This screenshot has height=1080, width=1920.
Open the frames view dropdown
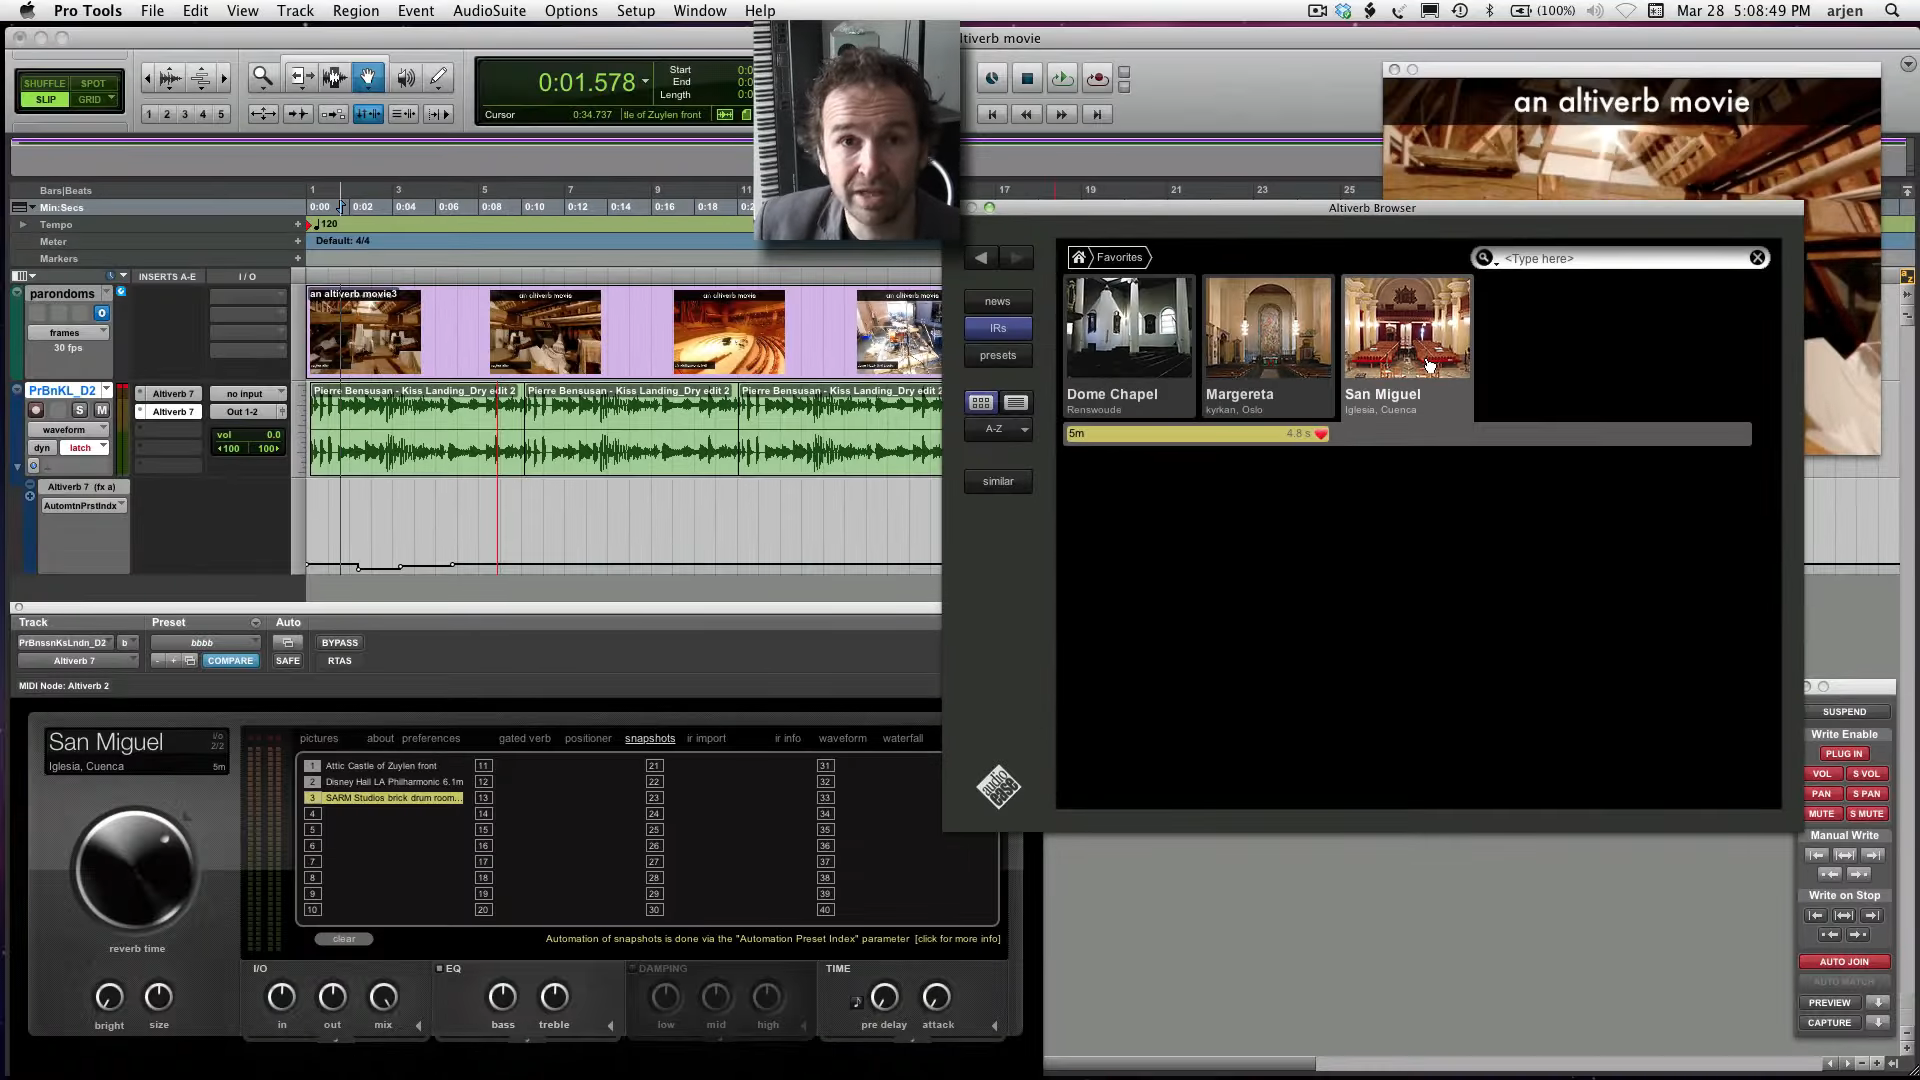pos(68,333)
